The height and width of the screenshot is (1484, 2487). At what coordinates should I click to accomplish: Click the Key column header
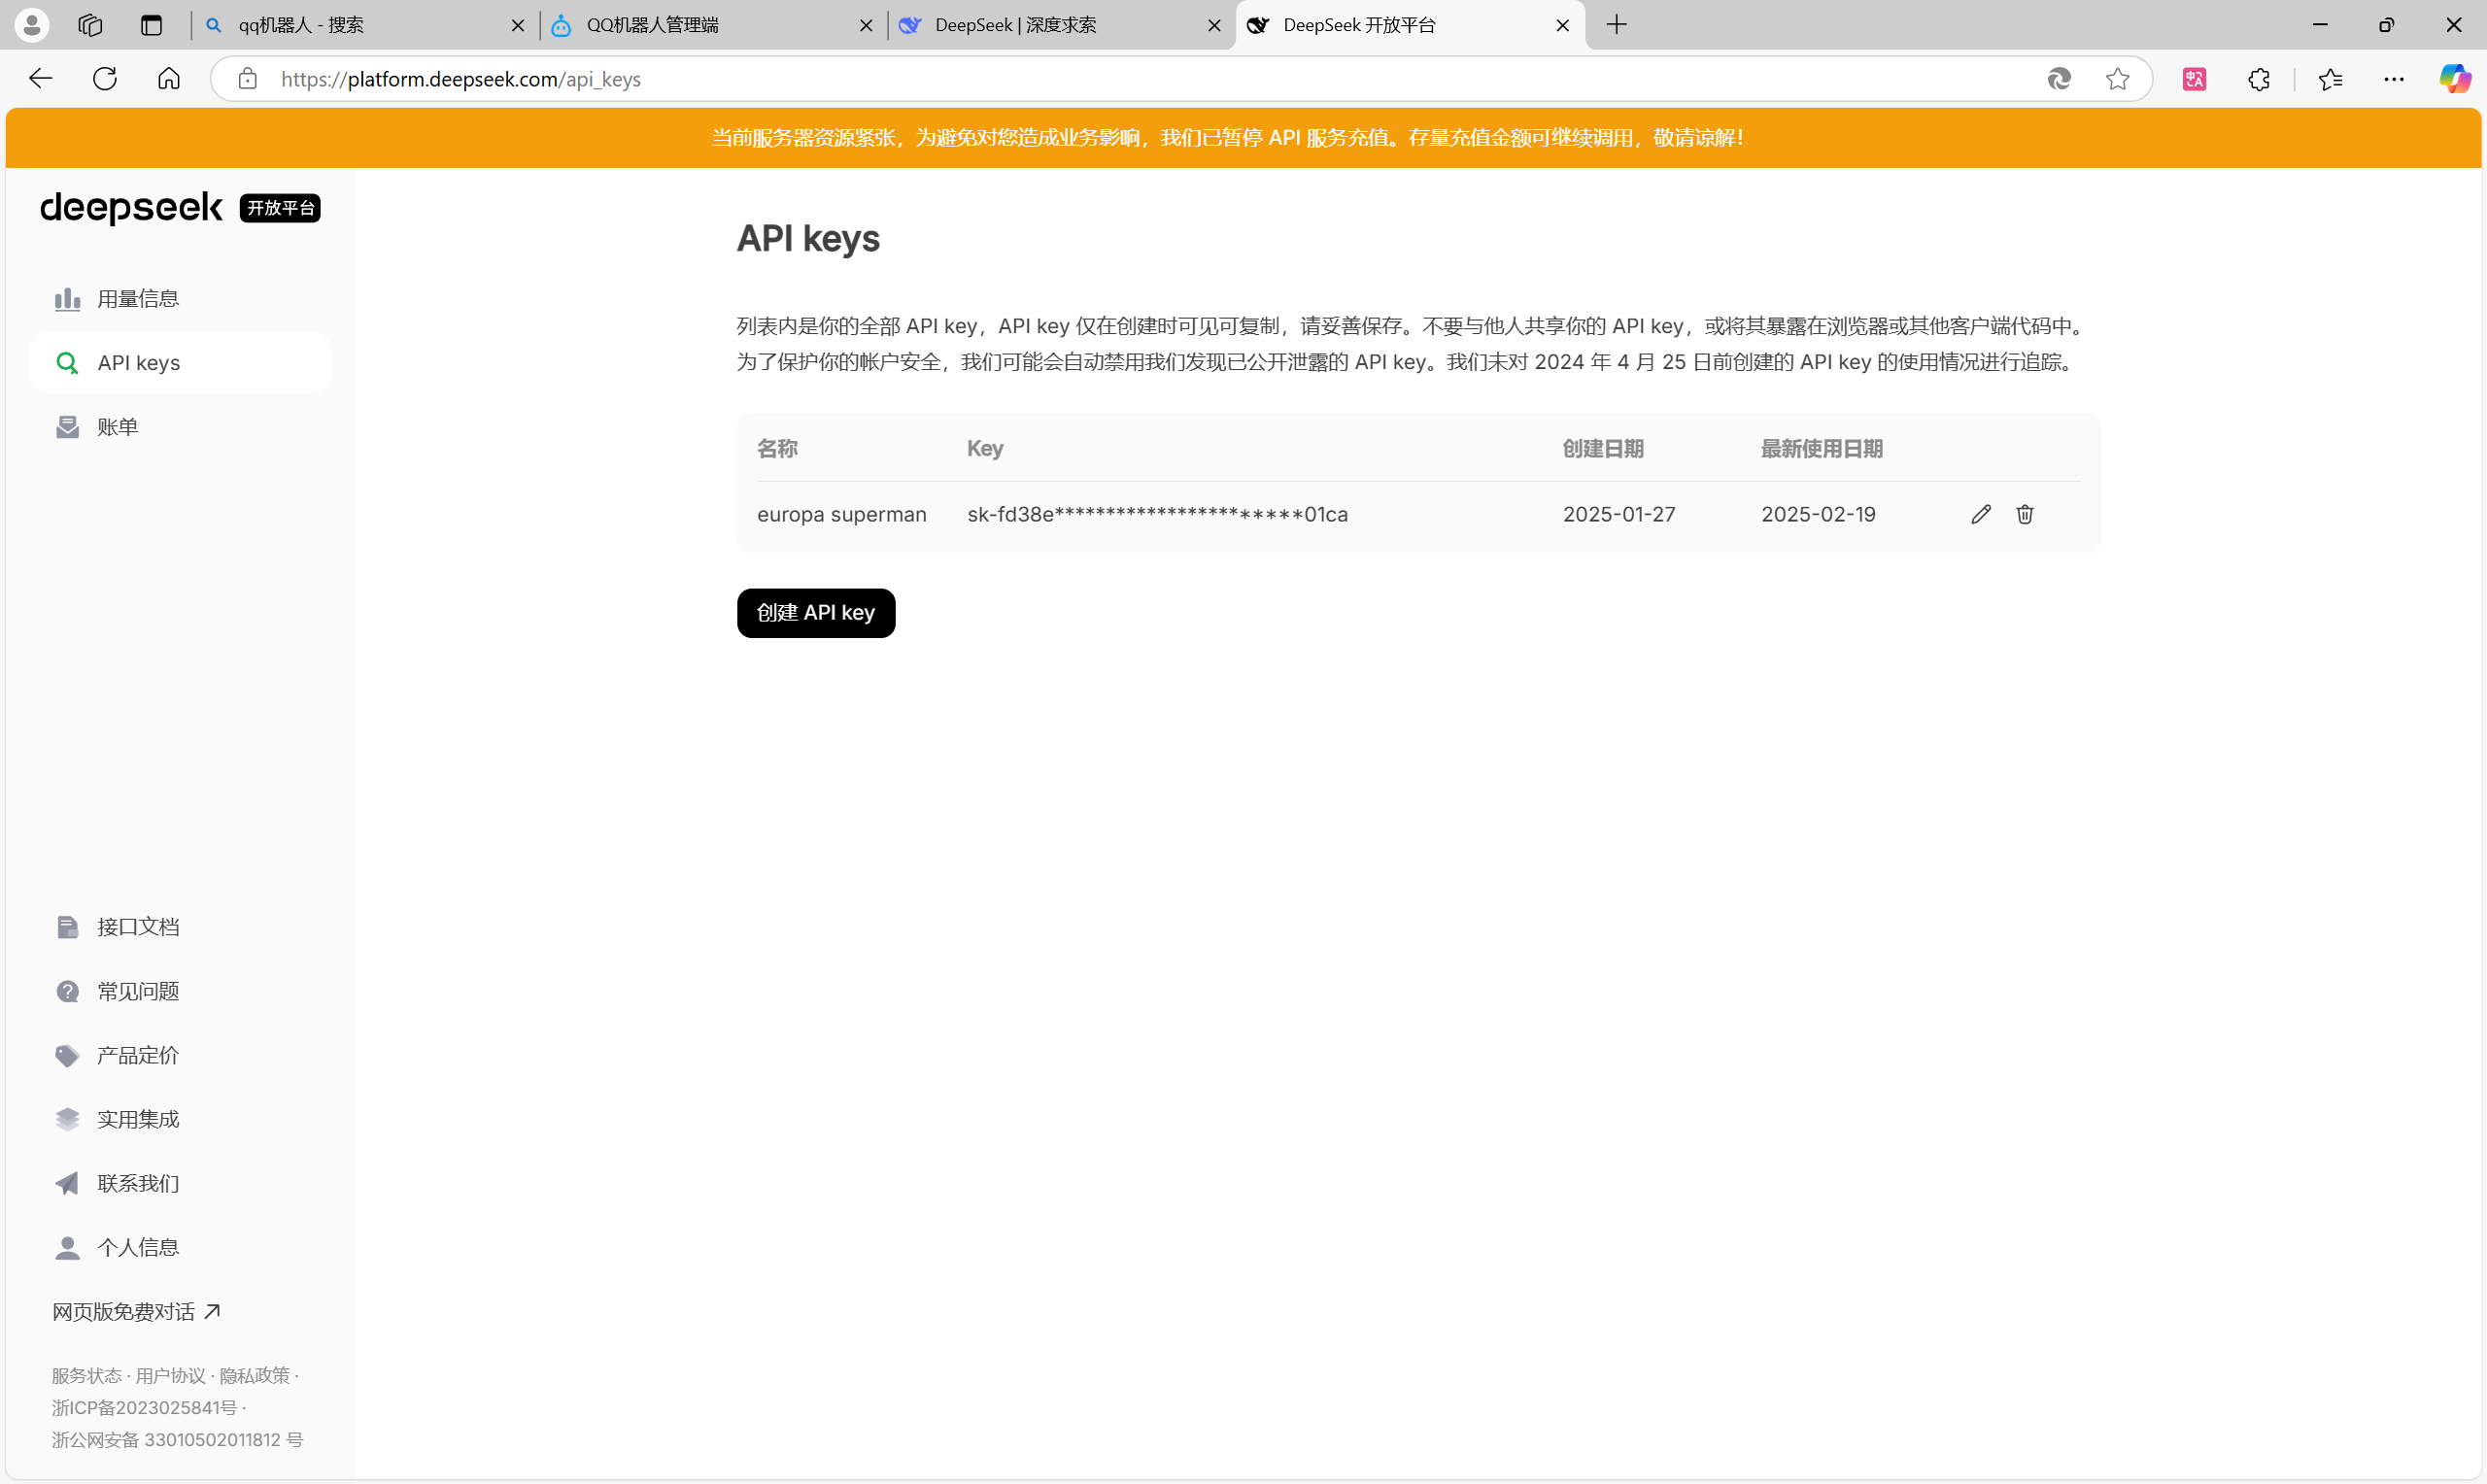[984, 448]
